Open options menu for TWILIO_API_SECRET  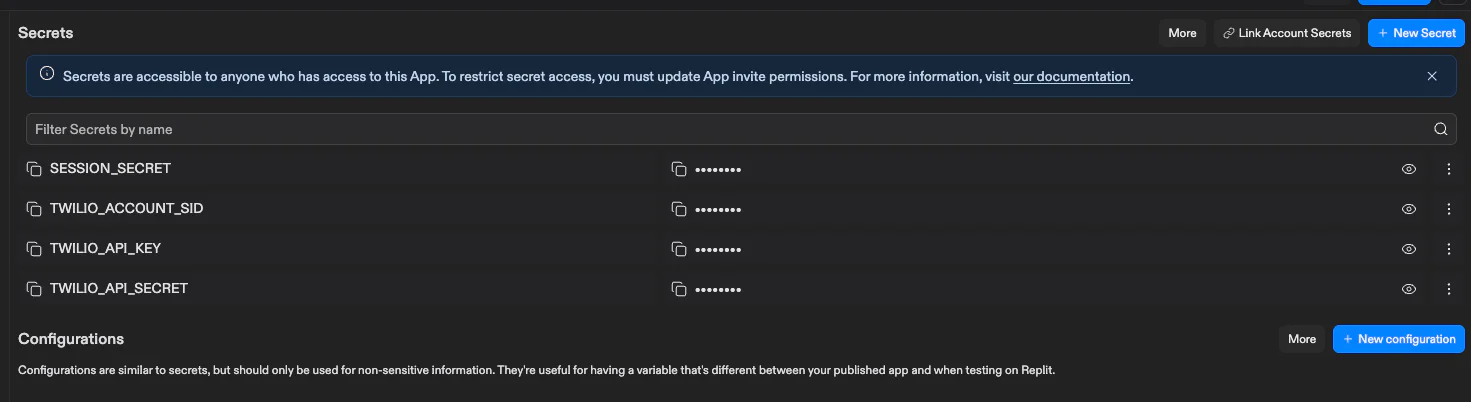point(1449,289)
